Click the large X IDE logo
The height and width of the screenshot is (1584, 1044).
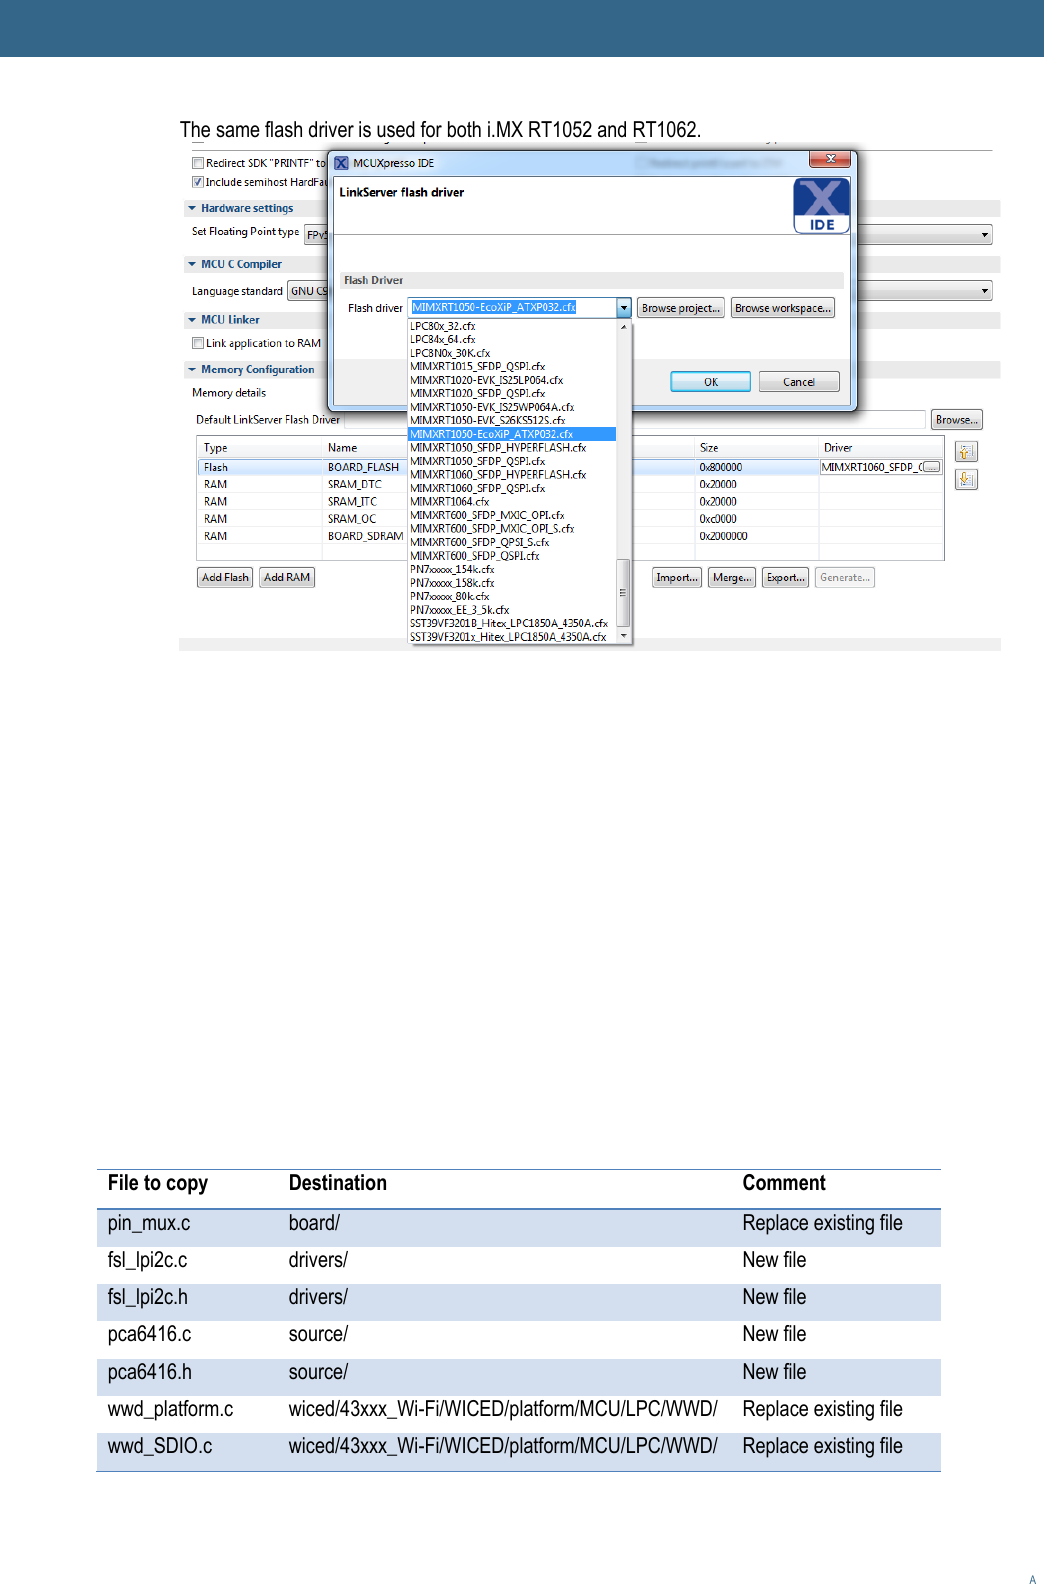821,205
